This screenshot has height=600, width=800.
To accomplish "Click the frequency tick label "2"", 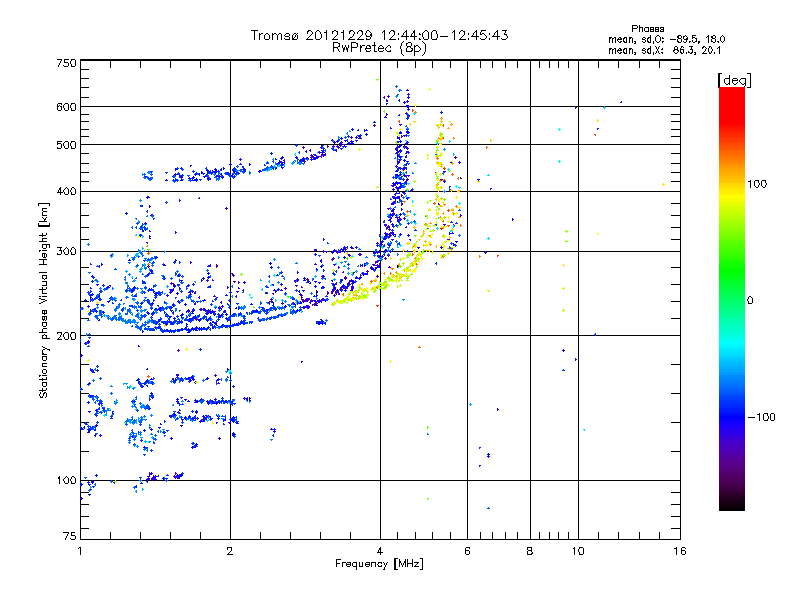I will coord(230,551).
